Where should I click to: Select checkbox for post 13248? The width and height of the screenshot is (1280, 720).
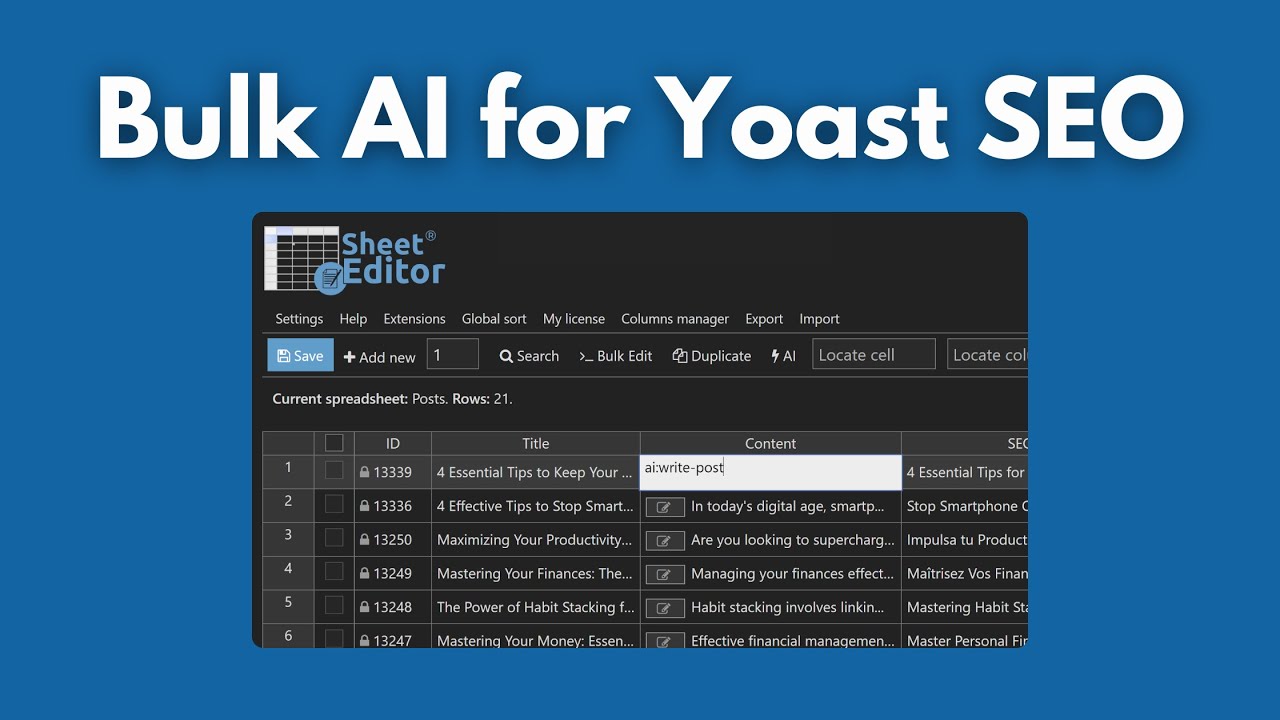pyautogui.click(x=334, y=605)
